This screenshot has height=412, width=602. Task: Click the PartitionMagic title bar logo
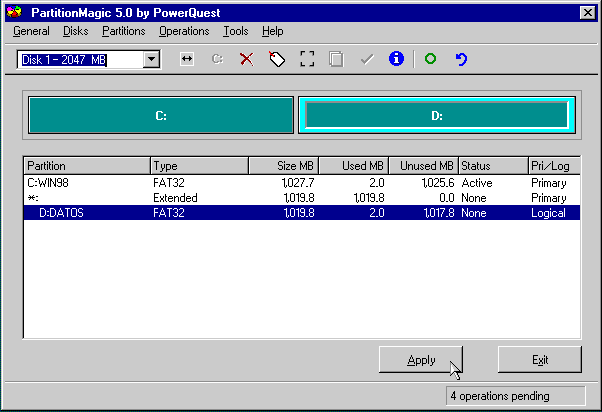click(14, 12)
